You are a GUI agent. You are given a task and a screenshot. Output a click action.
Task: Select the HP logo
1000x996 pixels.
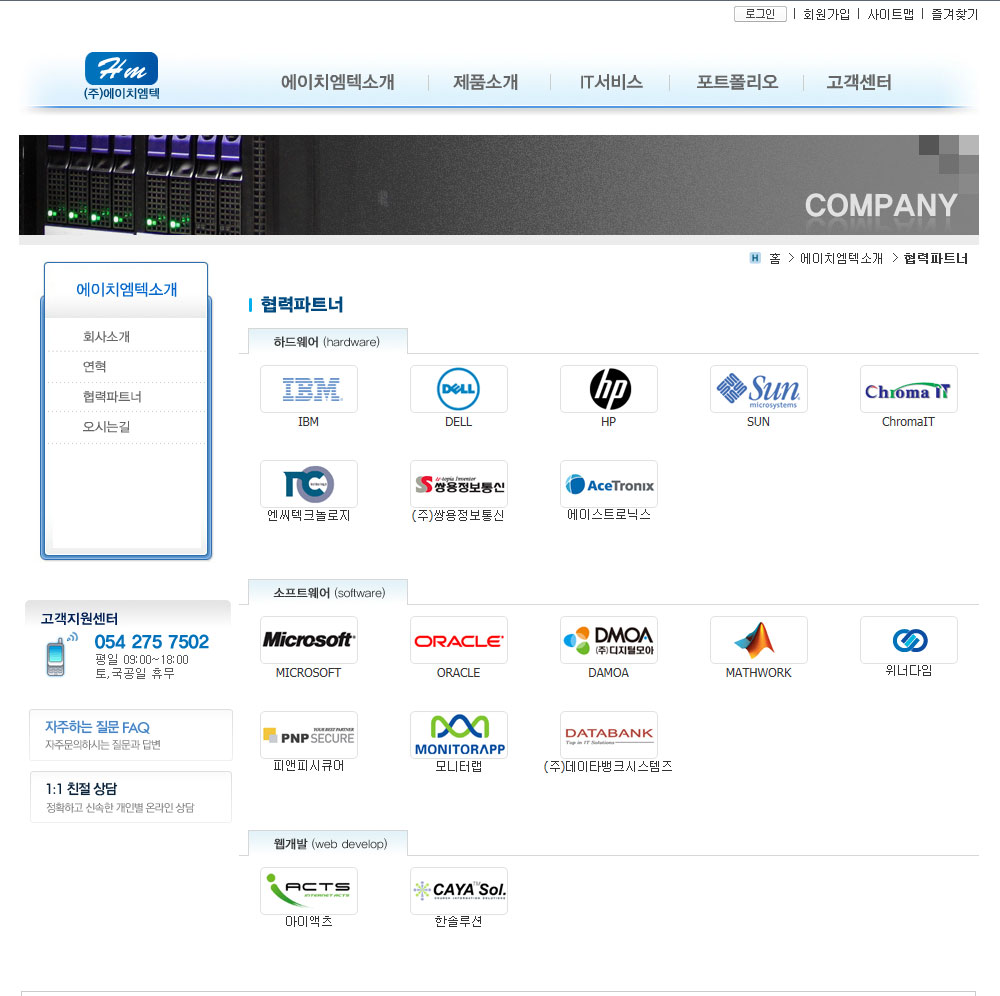pyautogui.click(x=608, y=389)
